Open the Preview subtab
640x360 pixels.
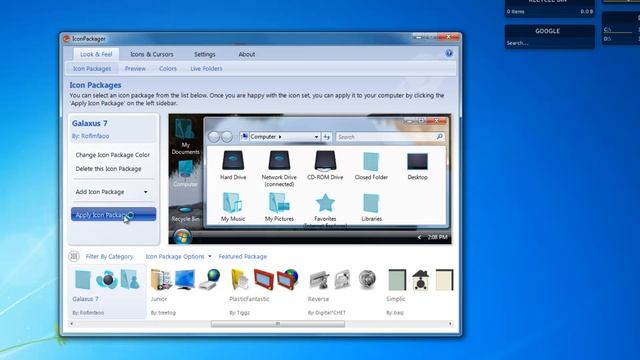[135, 69]
